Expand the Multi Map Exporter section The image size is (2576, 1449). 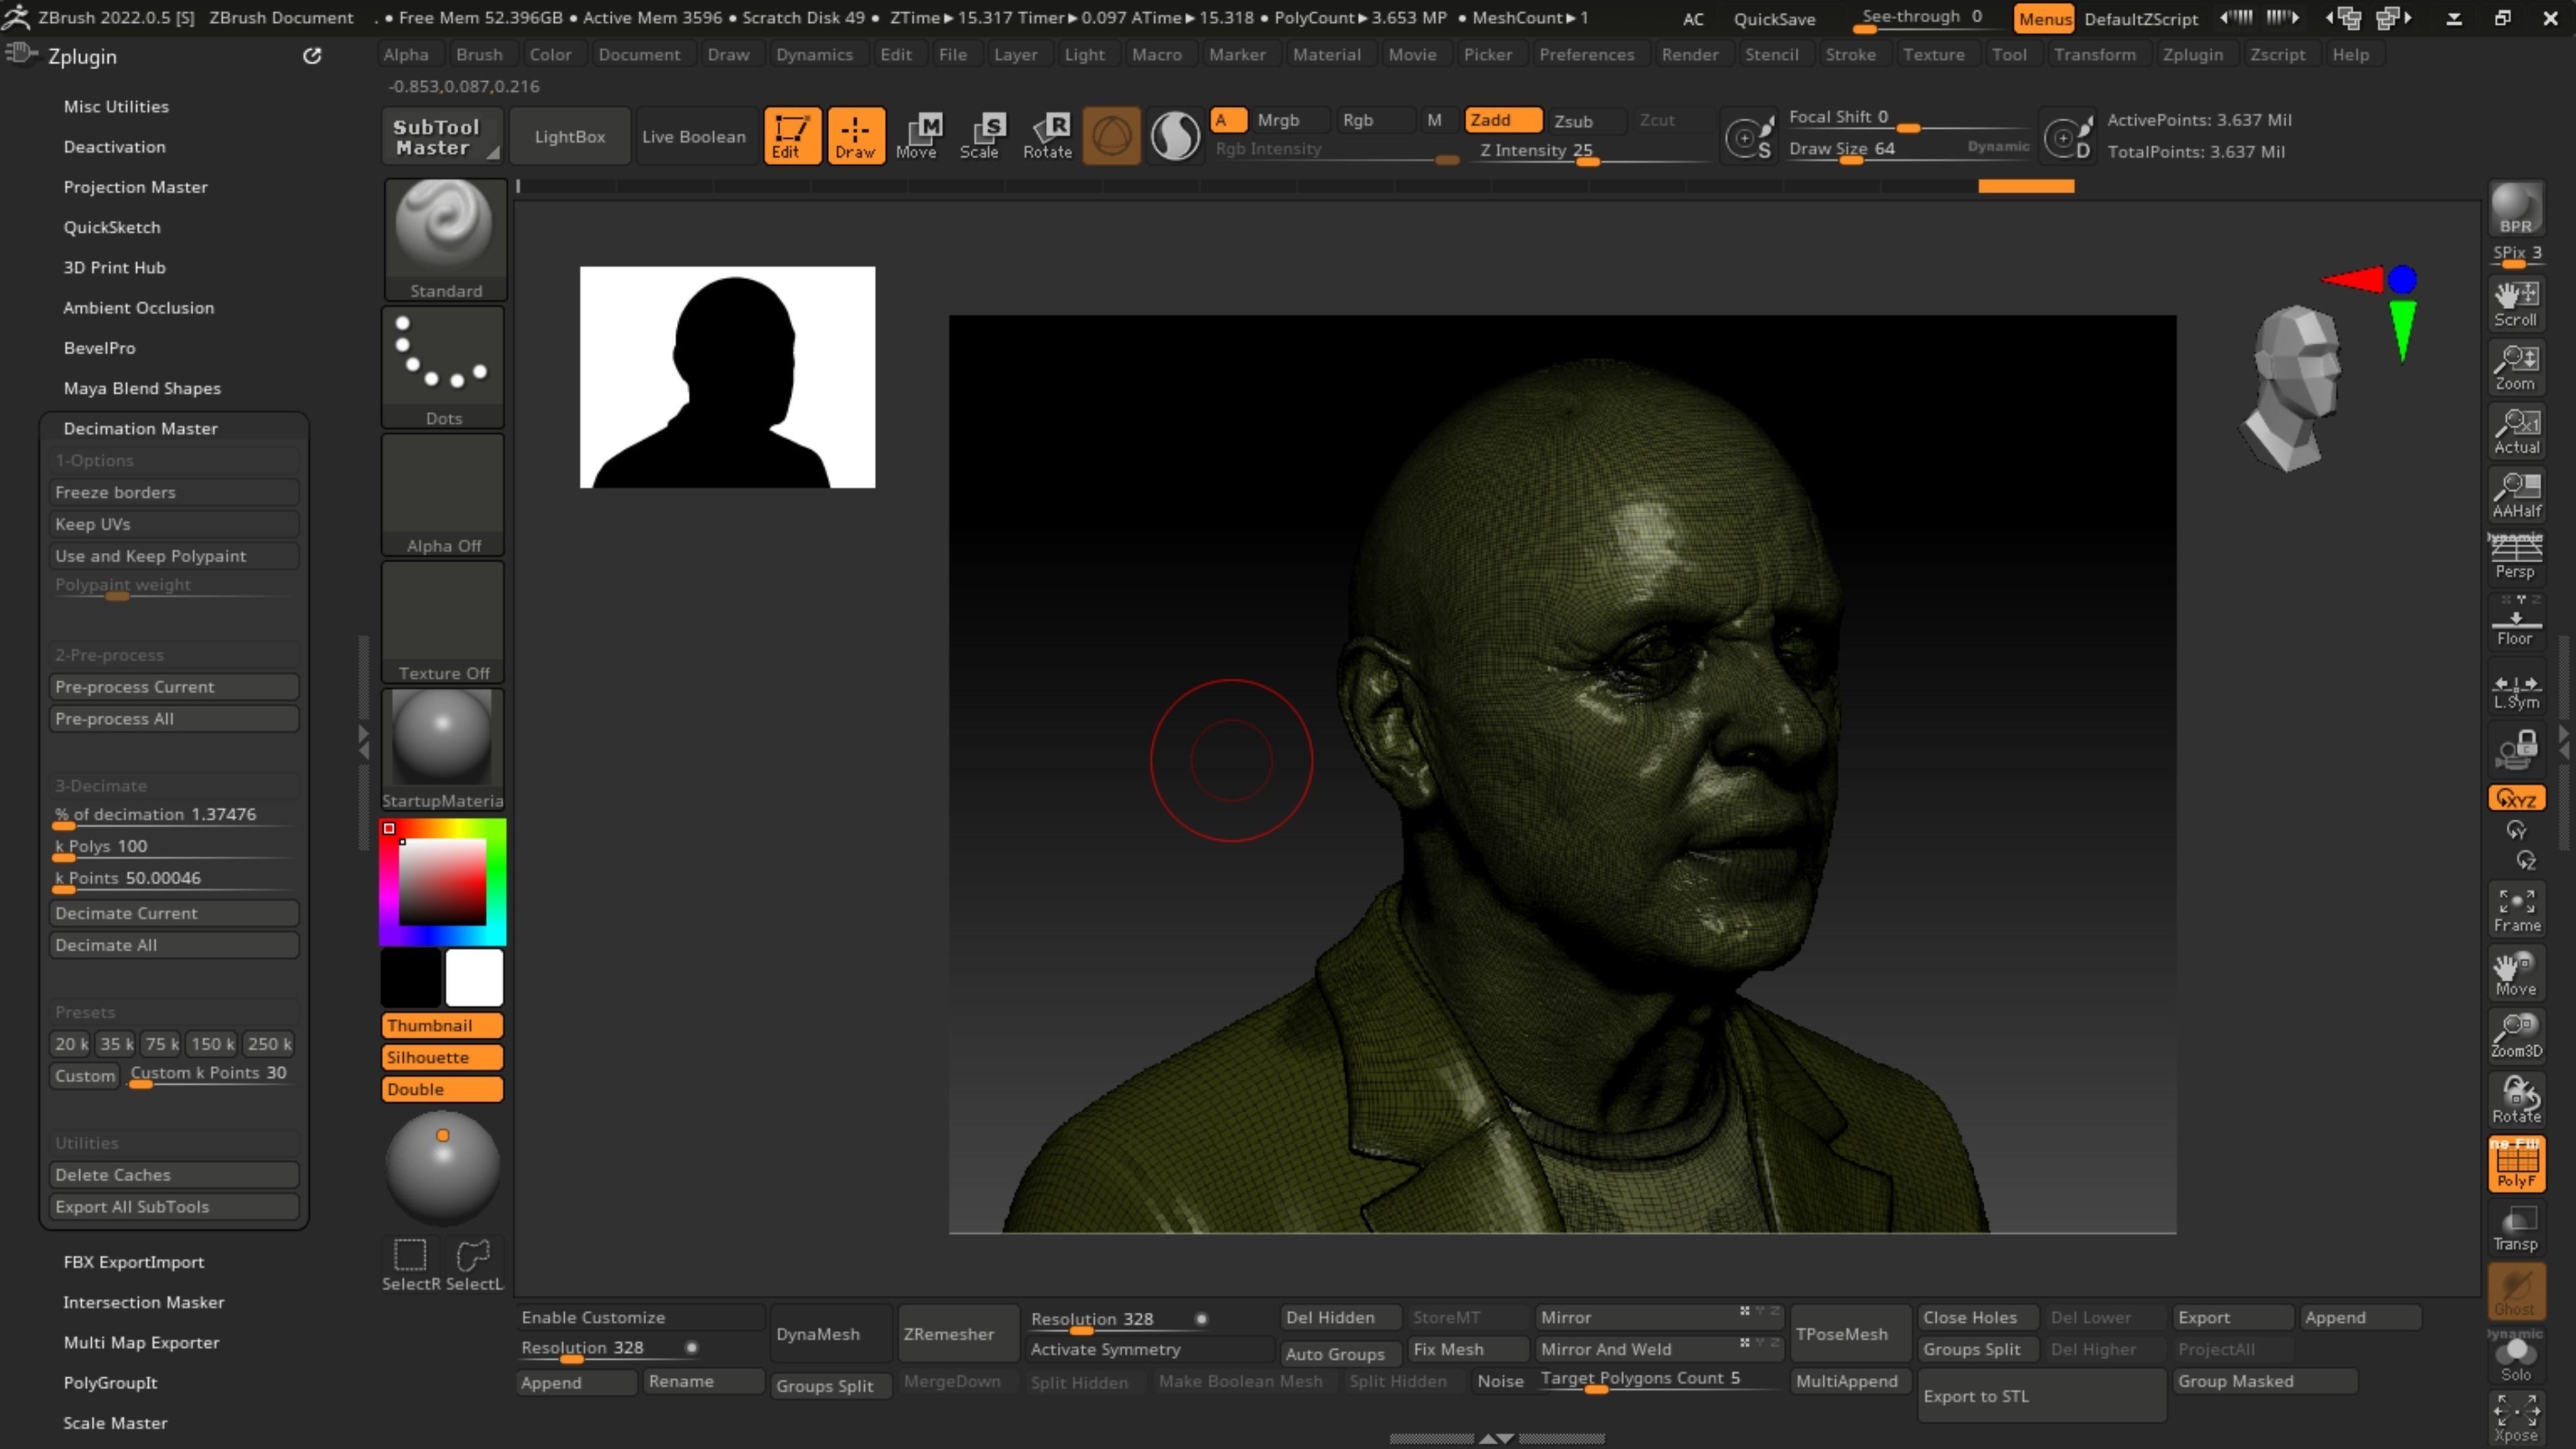(142, 1342)
